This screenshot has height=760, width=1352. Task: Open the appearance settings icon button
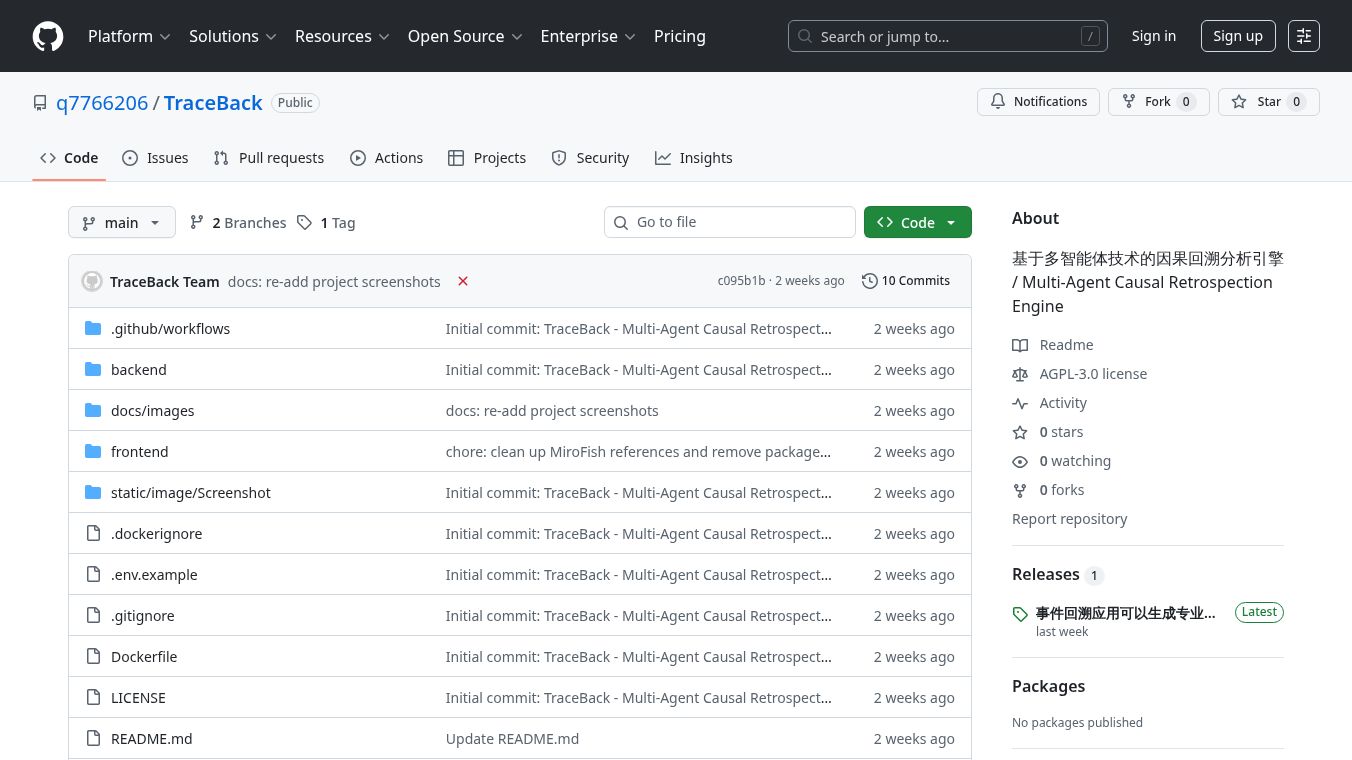[x=1303, y=36]
